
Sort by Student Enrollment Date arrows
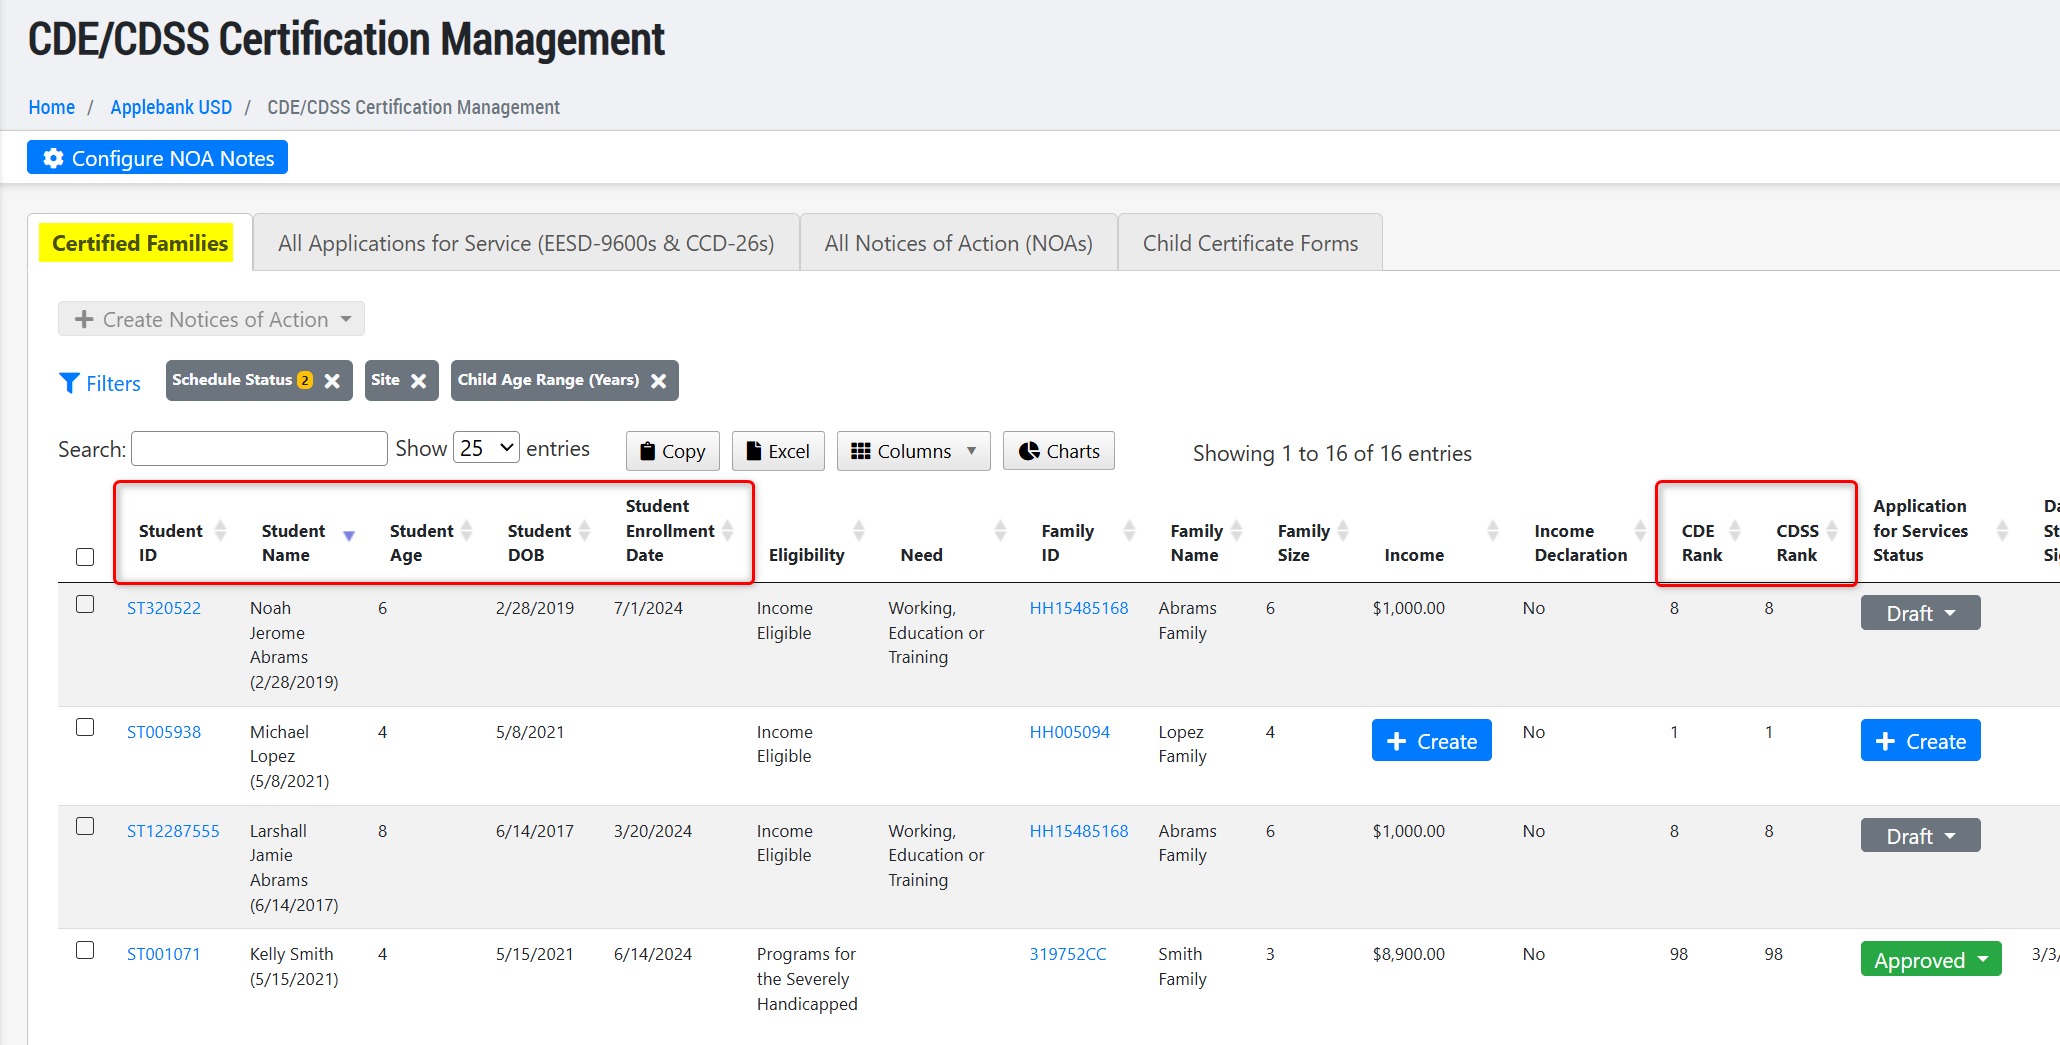(728, 530)
